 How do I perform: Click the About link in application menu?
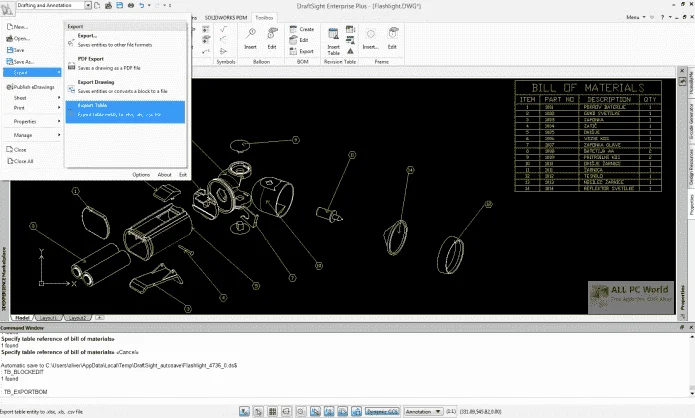coord(164,175)
